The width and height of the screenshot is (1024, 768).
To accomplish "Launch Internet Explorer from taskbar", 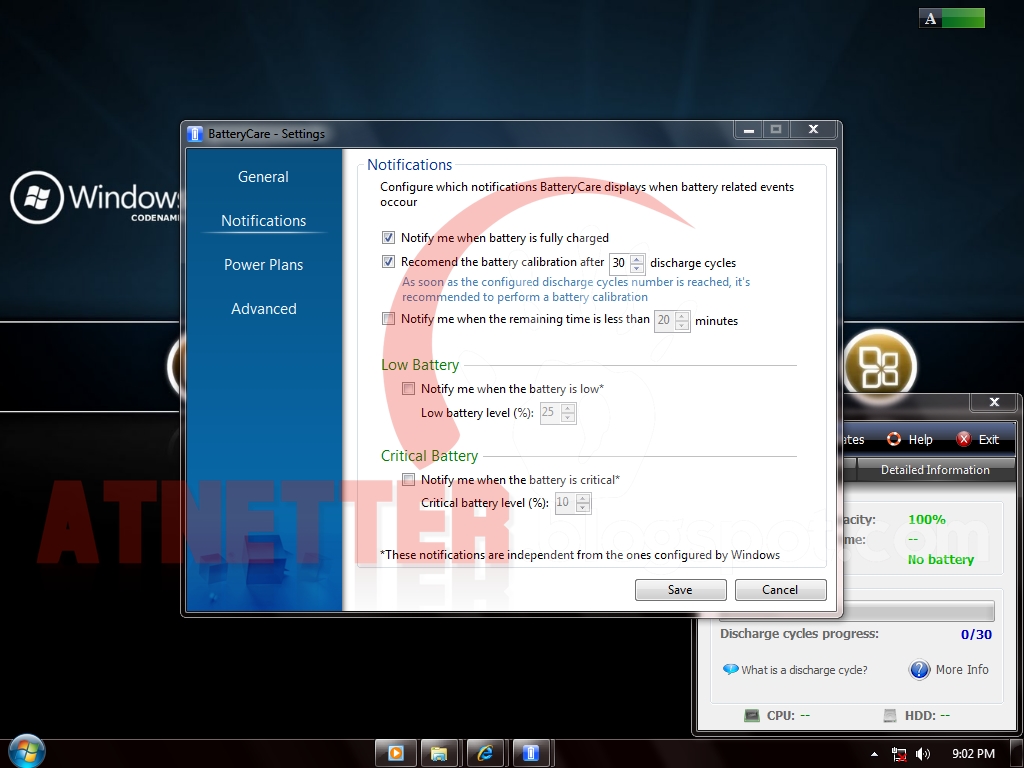I will click(486, 754).
